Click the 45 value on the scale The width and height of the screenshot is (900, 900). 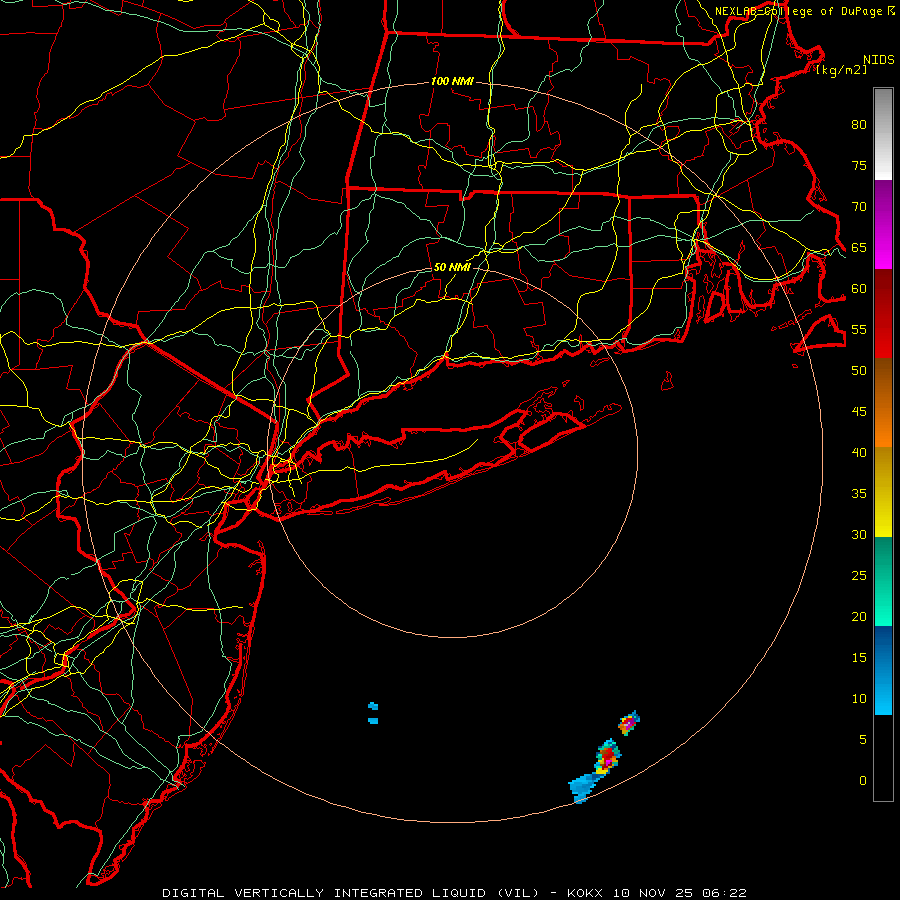(859, 412)
